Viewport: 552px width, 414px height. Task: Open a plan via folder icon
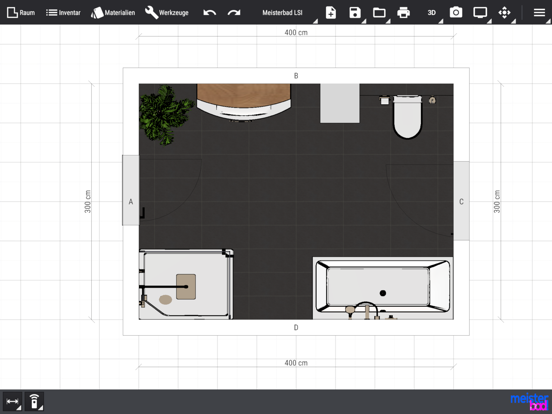click(379, 13)
